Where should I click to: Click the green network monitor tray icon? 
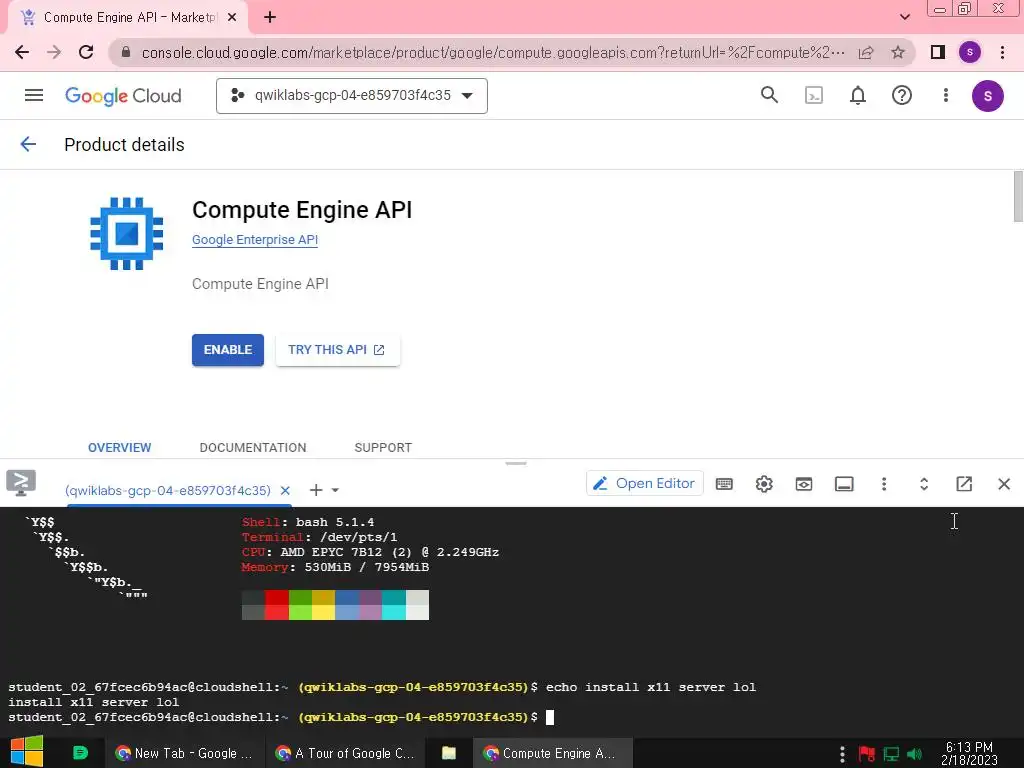(x=891, y=754)
